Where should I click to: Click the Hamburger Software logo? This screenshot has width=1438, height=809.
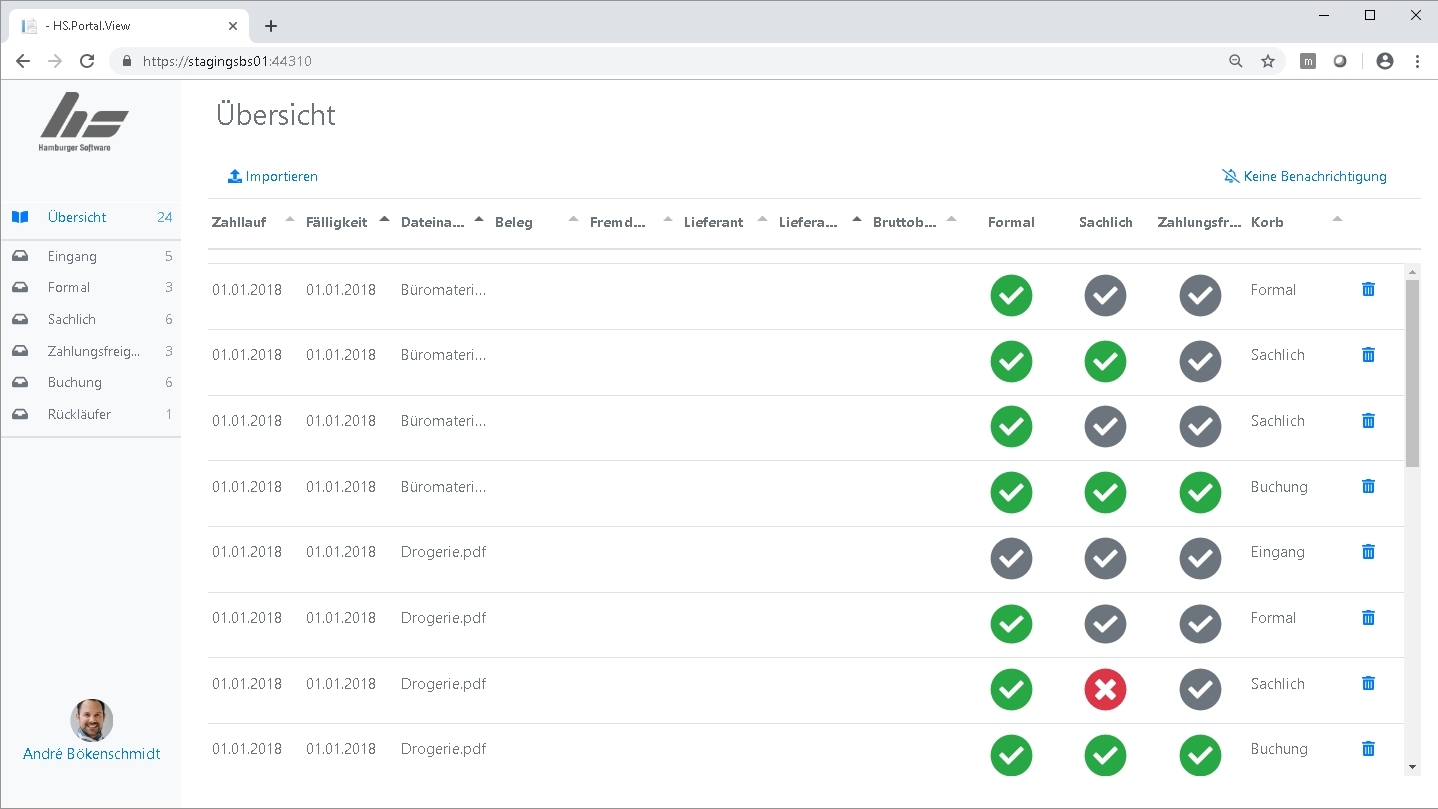tap(84, 122)
